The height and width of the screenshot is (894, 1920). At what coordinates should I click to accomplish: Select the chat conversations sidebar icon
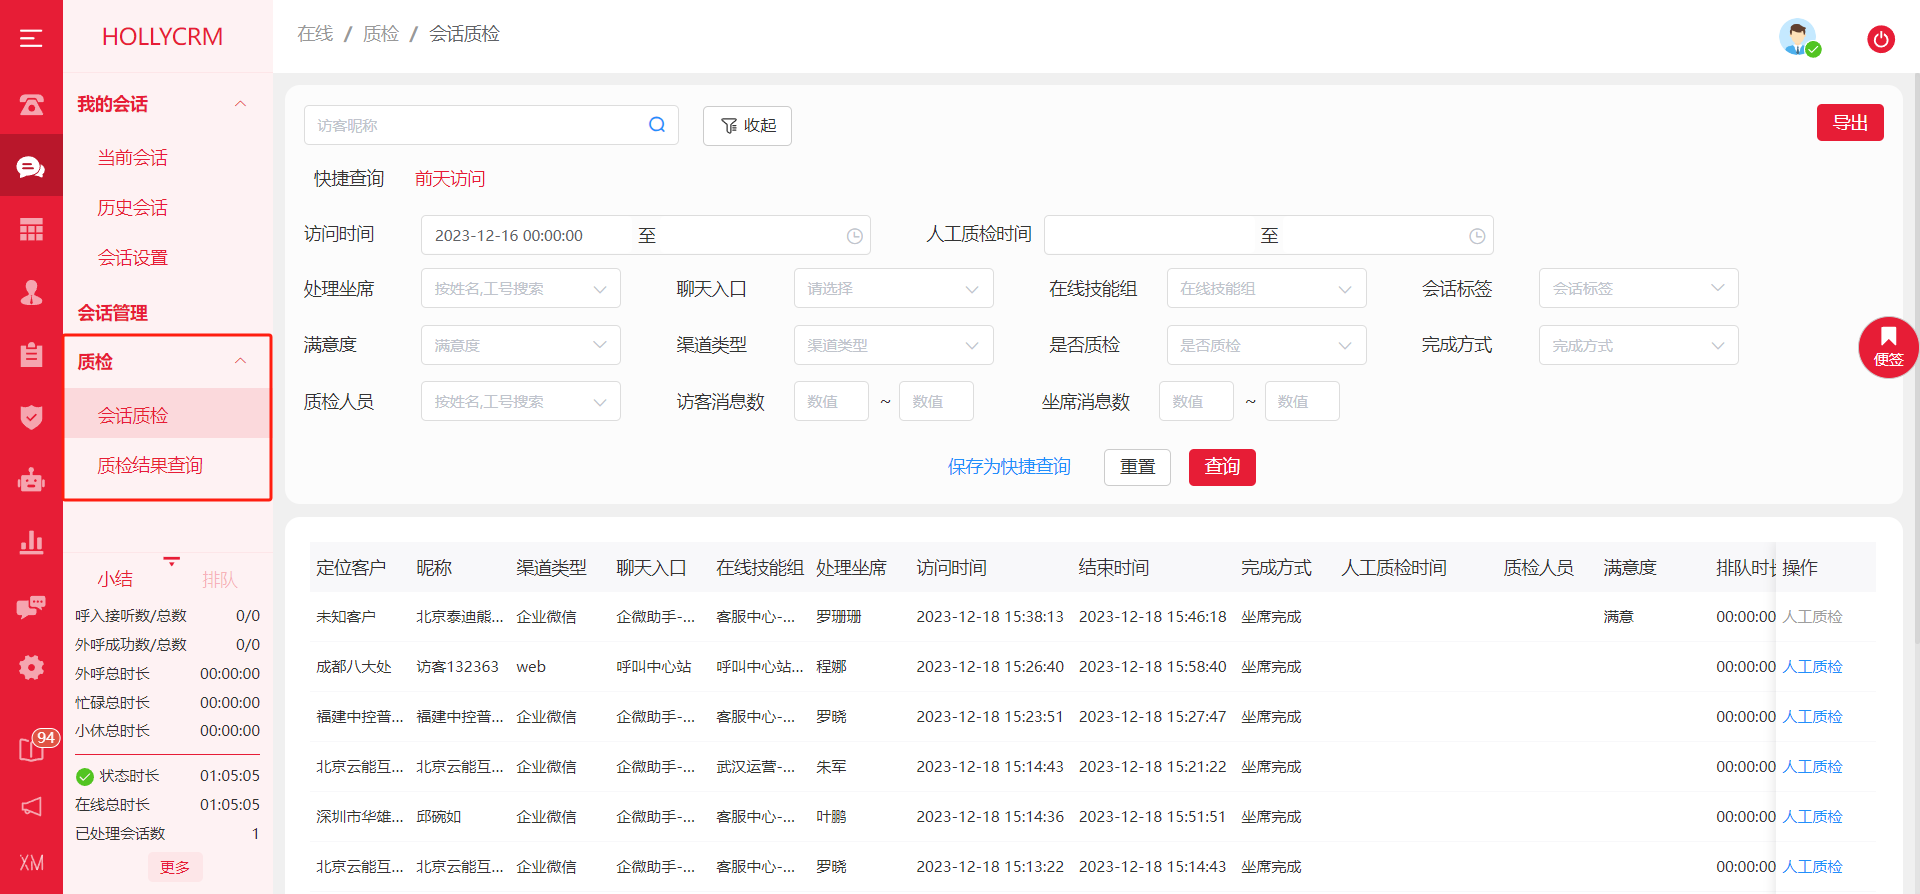click(31, 167)
